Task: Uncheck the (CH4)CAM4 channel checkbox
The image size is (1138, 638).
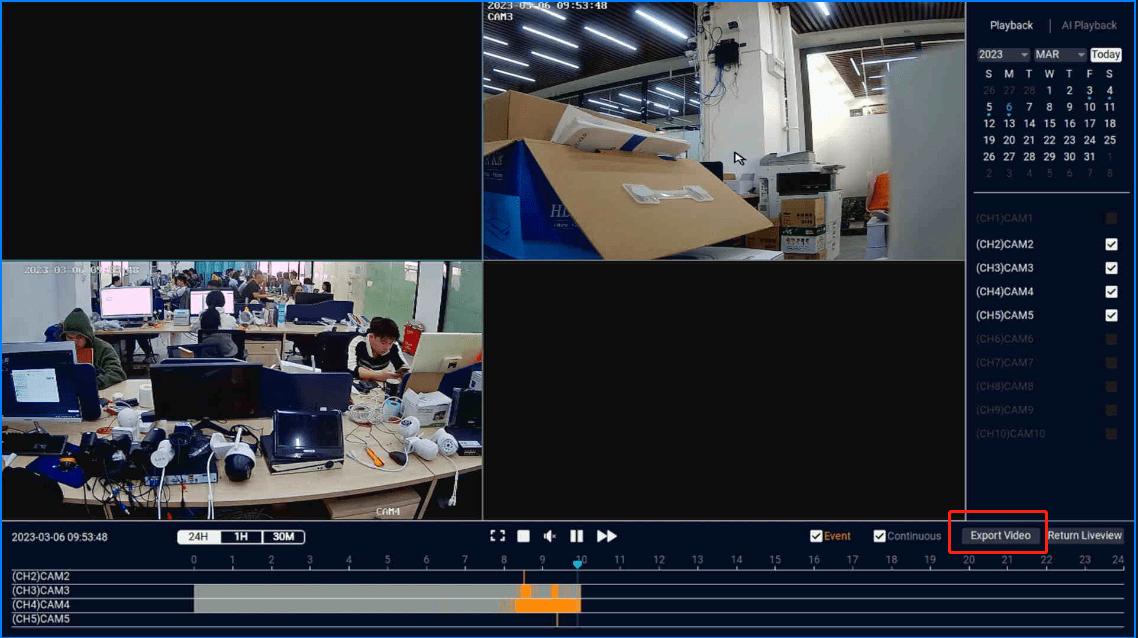Action: pyautogui.click(x=1111, y=292)
